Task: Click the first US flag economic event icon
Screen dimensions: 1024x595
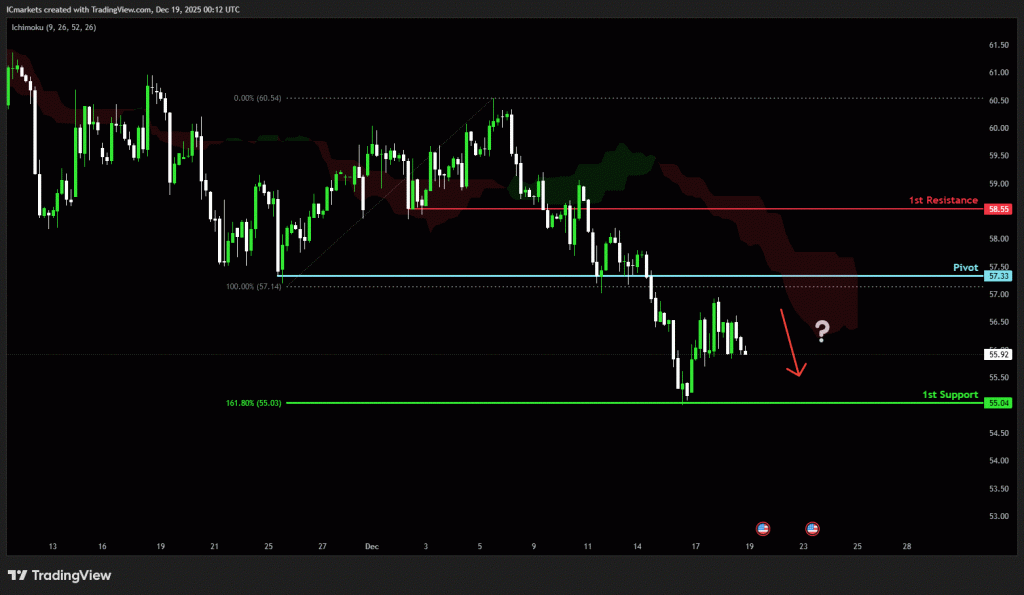Action: 762,527
